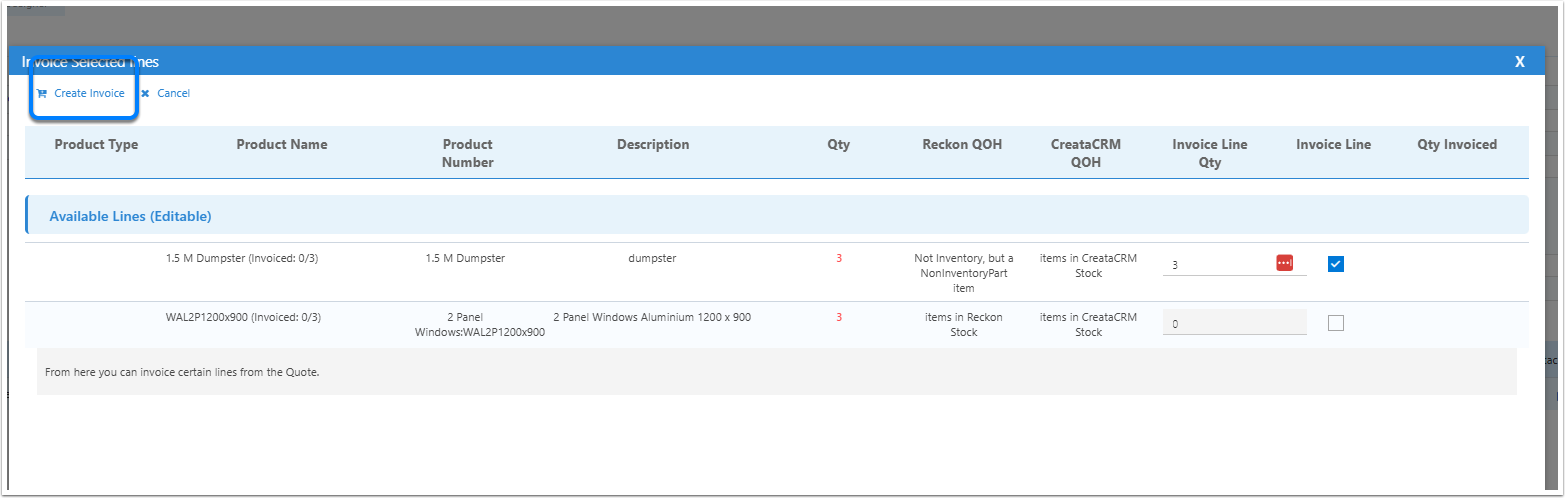Image resolution: width=1565 pixels, height=498 pixels.
Task: Click the Product Number column header
Action: 468,153
